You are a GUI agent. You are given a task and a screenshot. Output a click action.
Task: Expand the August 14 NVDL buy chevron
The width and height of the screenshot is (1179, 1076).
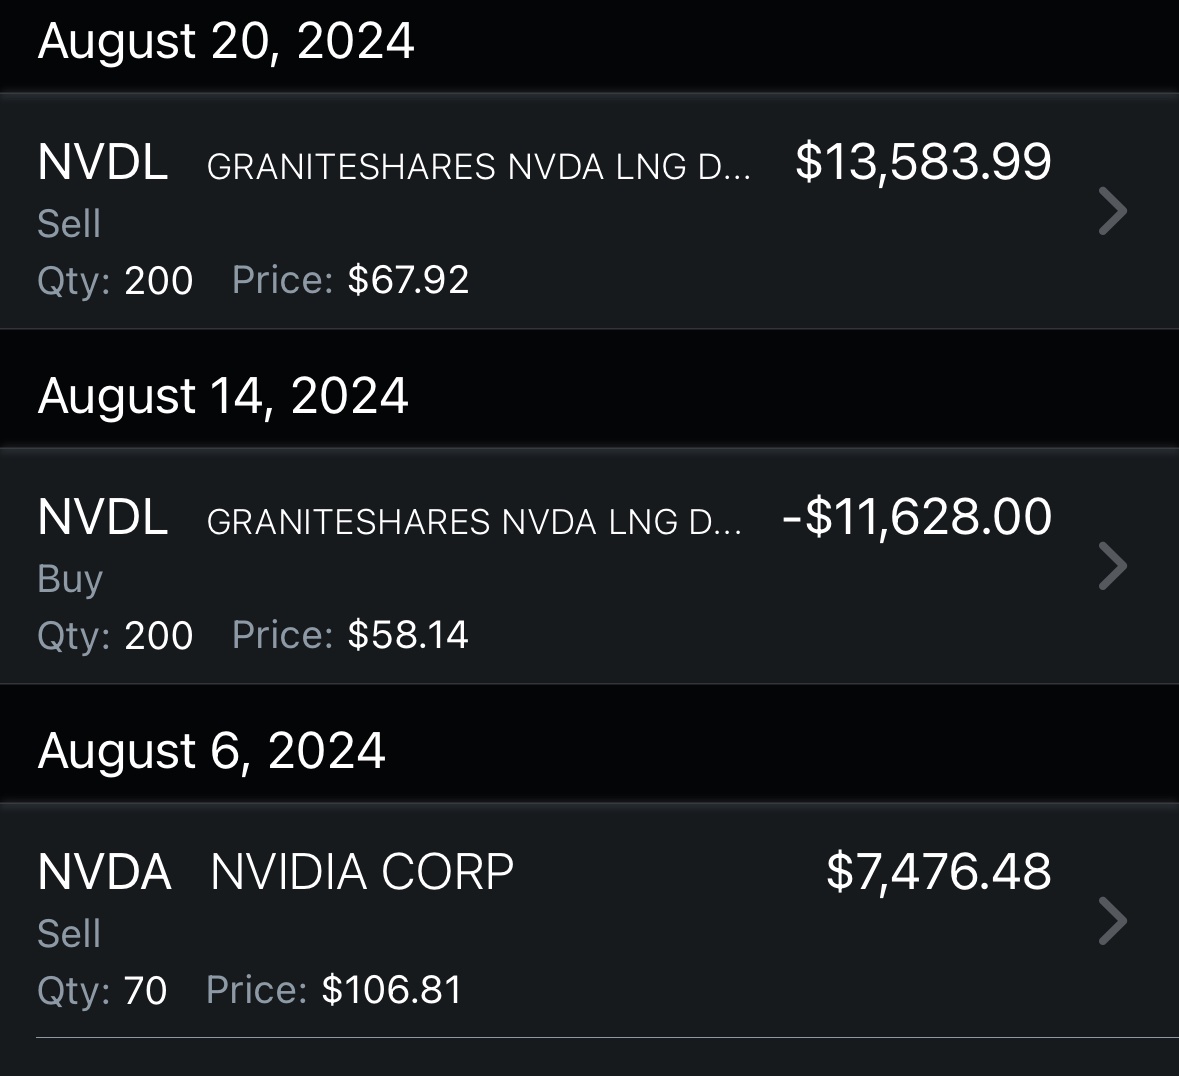pyautogui.click(x=1112, y=566)
